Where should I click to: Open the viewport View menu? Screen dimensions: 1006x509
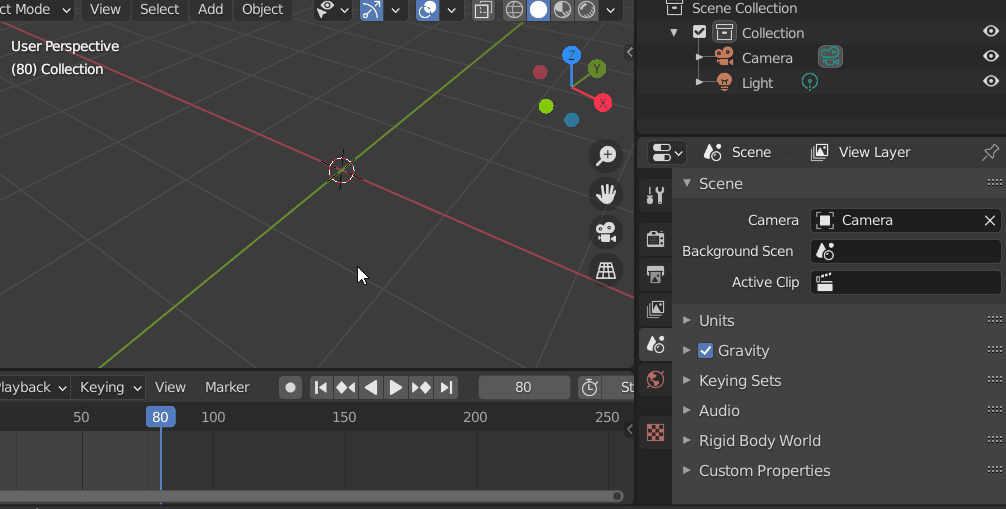point(105,10)
